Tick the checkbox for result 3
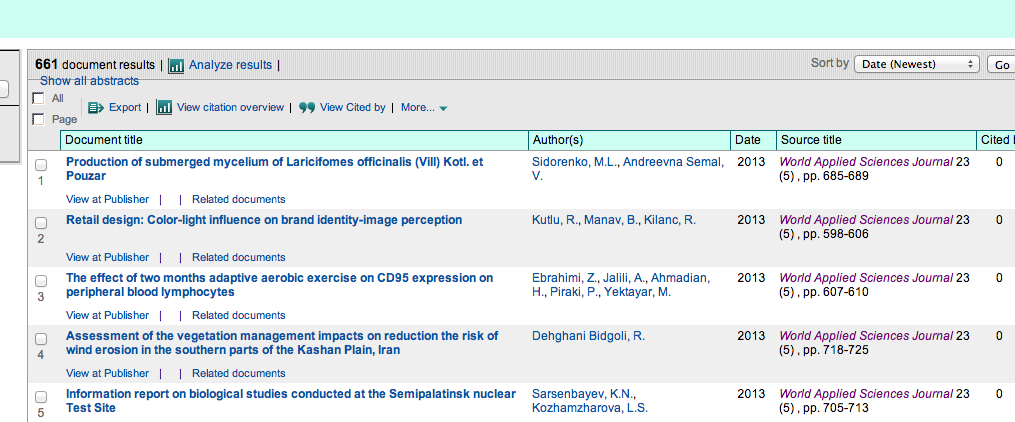This screenshot has width=1015, height=422. (x=41, y=281)
